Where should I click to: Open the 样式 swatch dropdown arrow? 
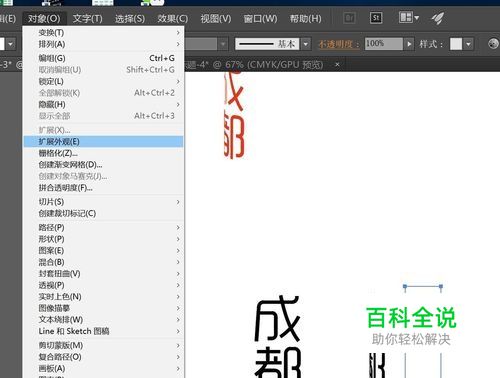pyautogui.click(x=468, y=44)
